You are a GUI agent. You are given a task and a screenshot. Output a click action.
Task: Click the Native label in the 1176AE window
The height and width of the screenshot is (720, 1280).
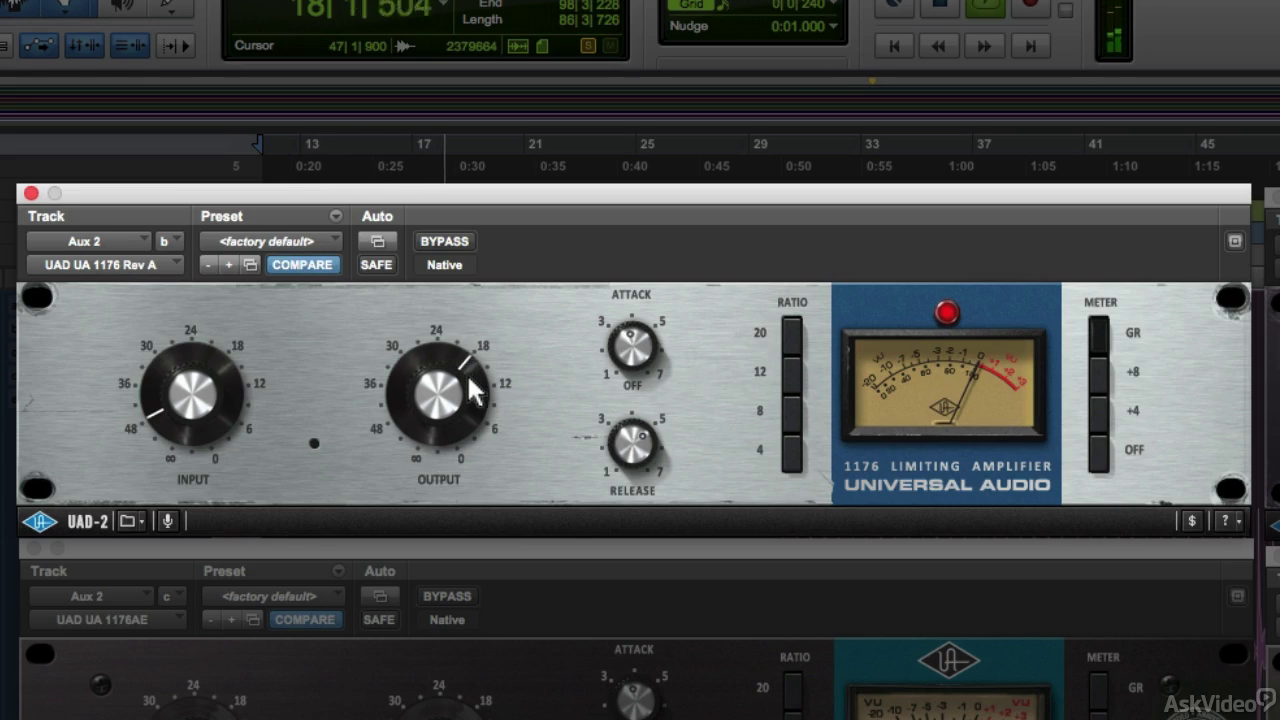(x=447, y=620)
